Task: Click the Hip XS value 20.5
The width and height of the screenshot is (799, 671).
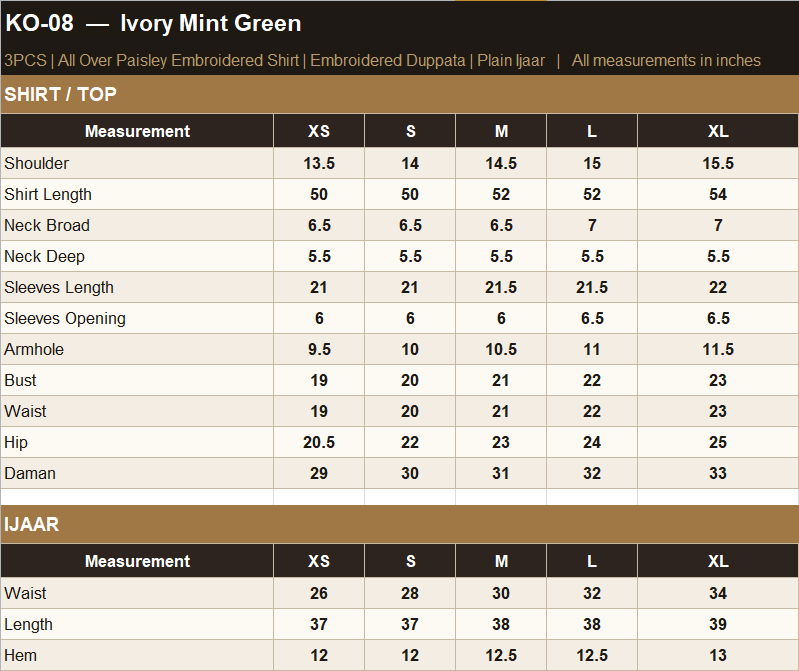Action: click(319, 442)
